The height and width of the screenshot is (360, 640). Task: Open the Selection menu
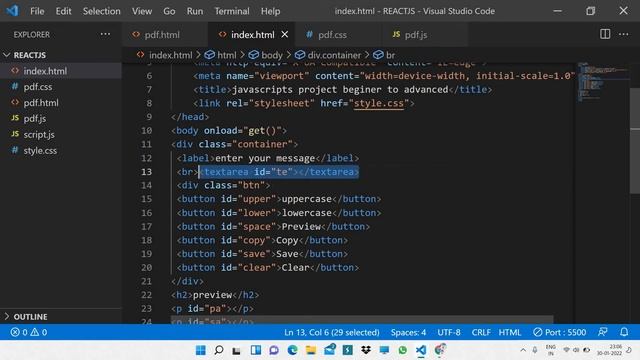102,11
